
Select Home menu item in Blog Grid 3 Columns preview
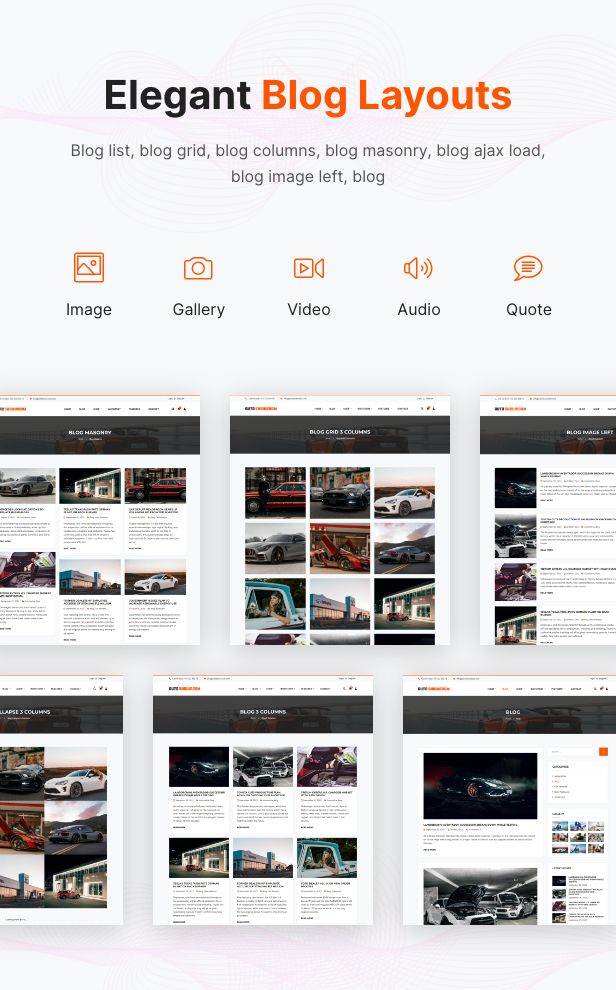pyautogui.click(x=318, y=409)
